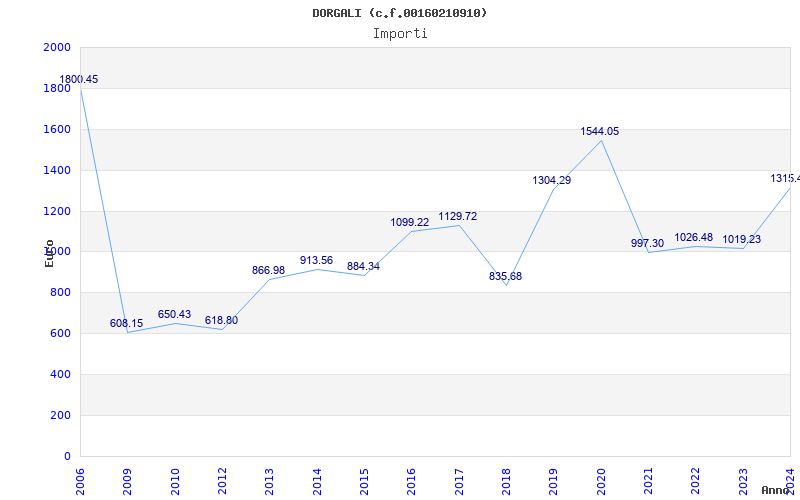Click the 2000 y-axis tick label

[57, 47]
